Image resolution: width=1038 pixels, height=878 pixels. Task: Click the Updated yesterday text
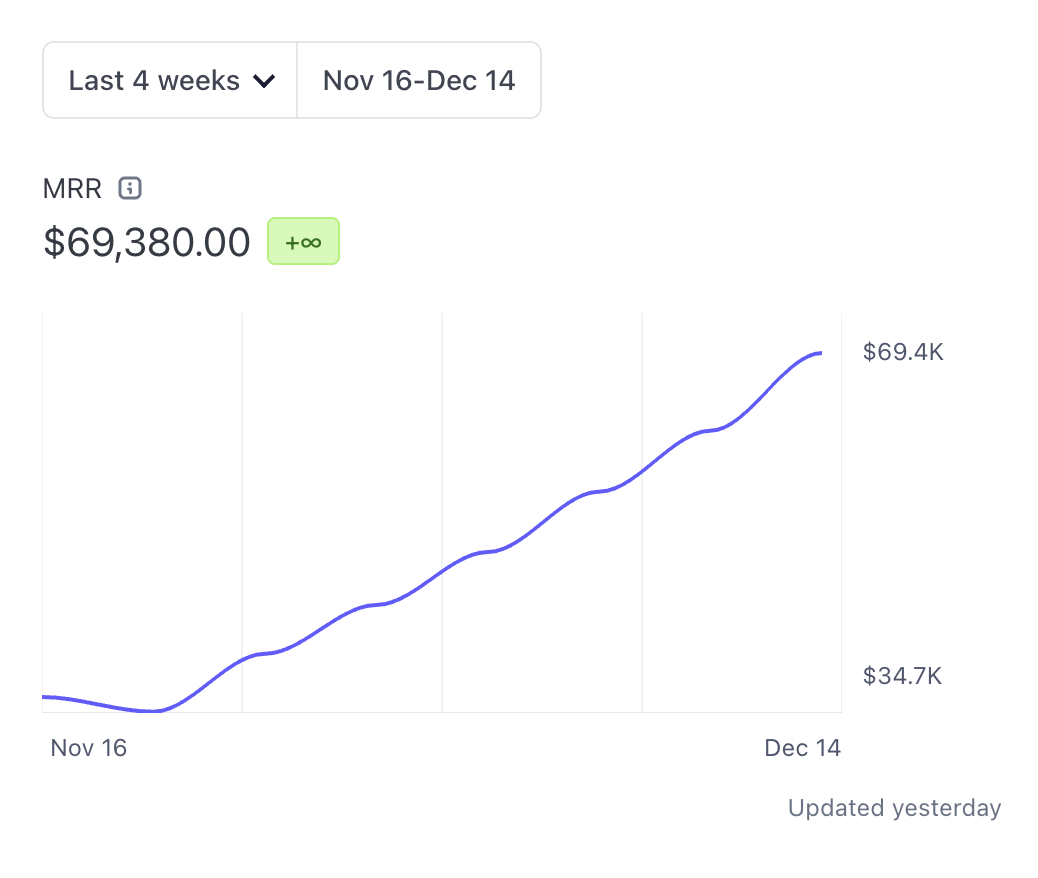894,808
